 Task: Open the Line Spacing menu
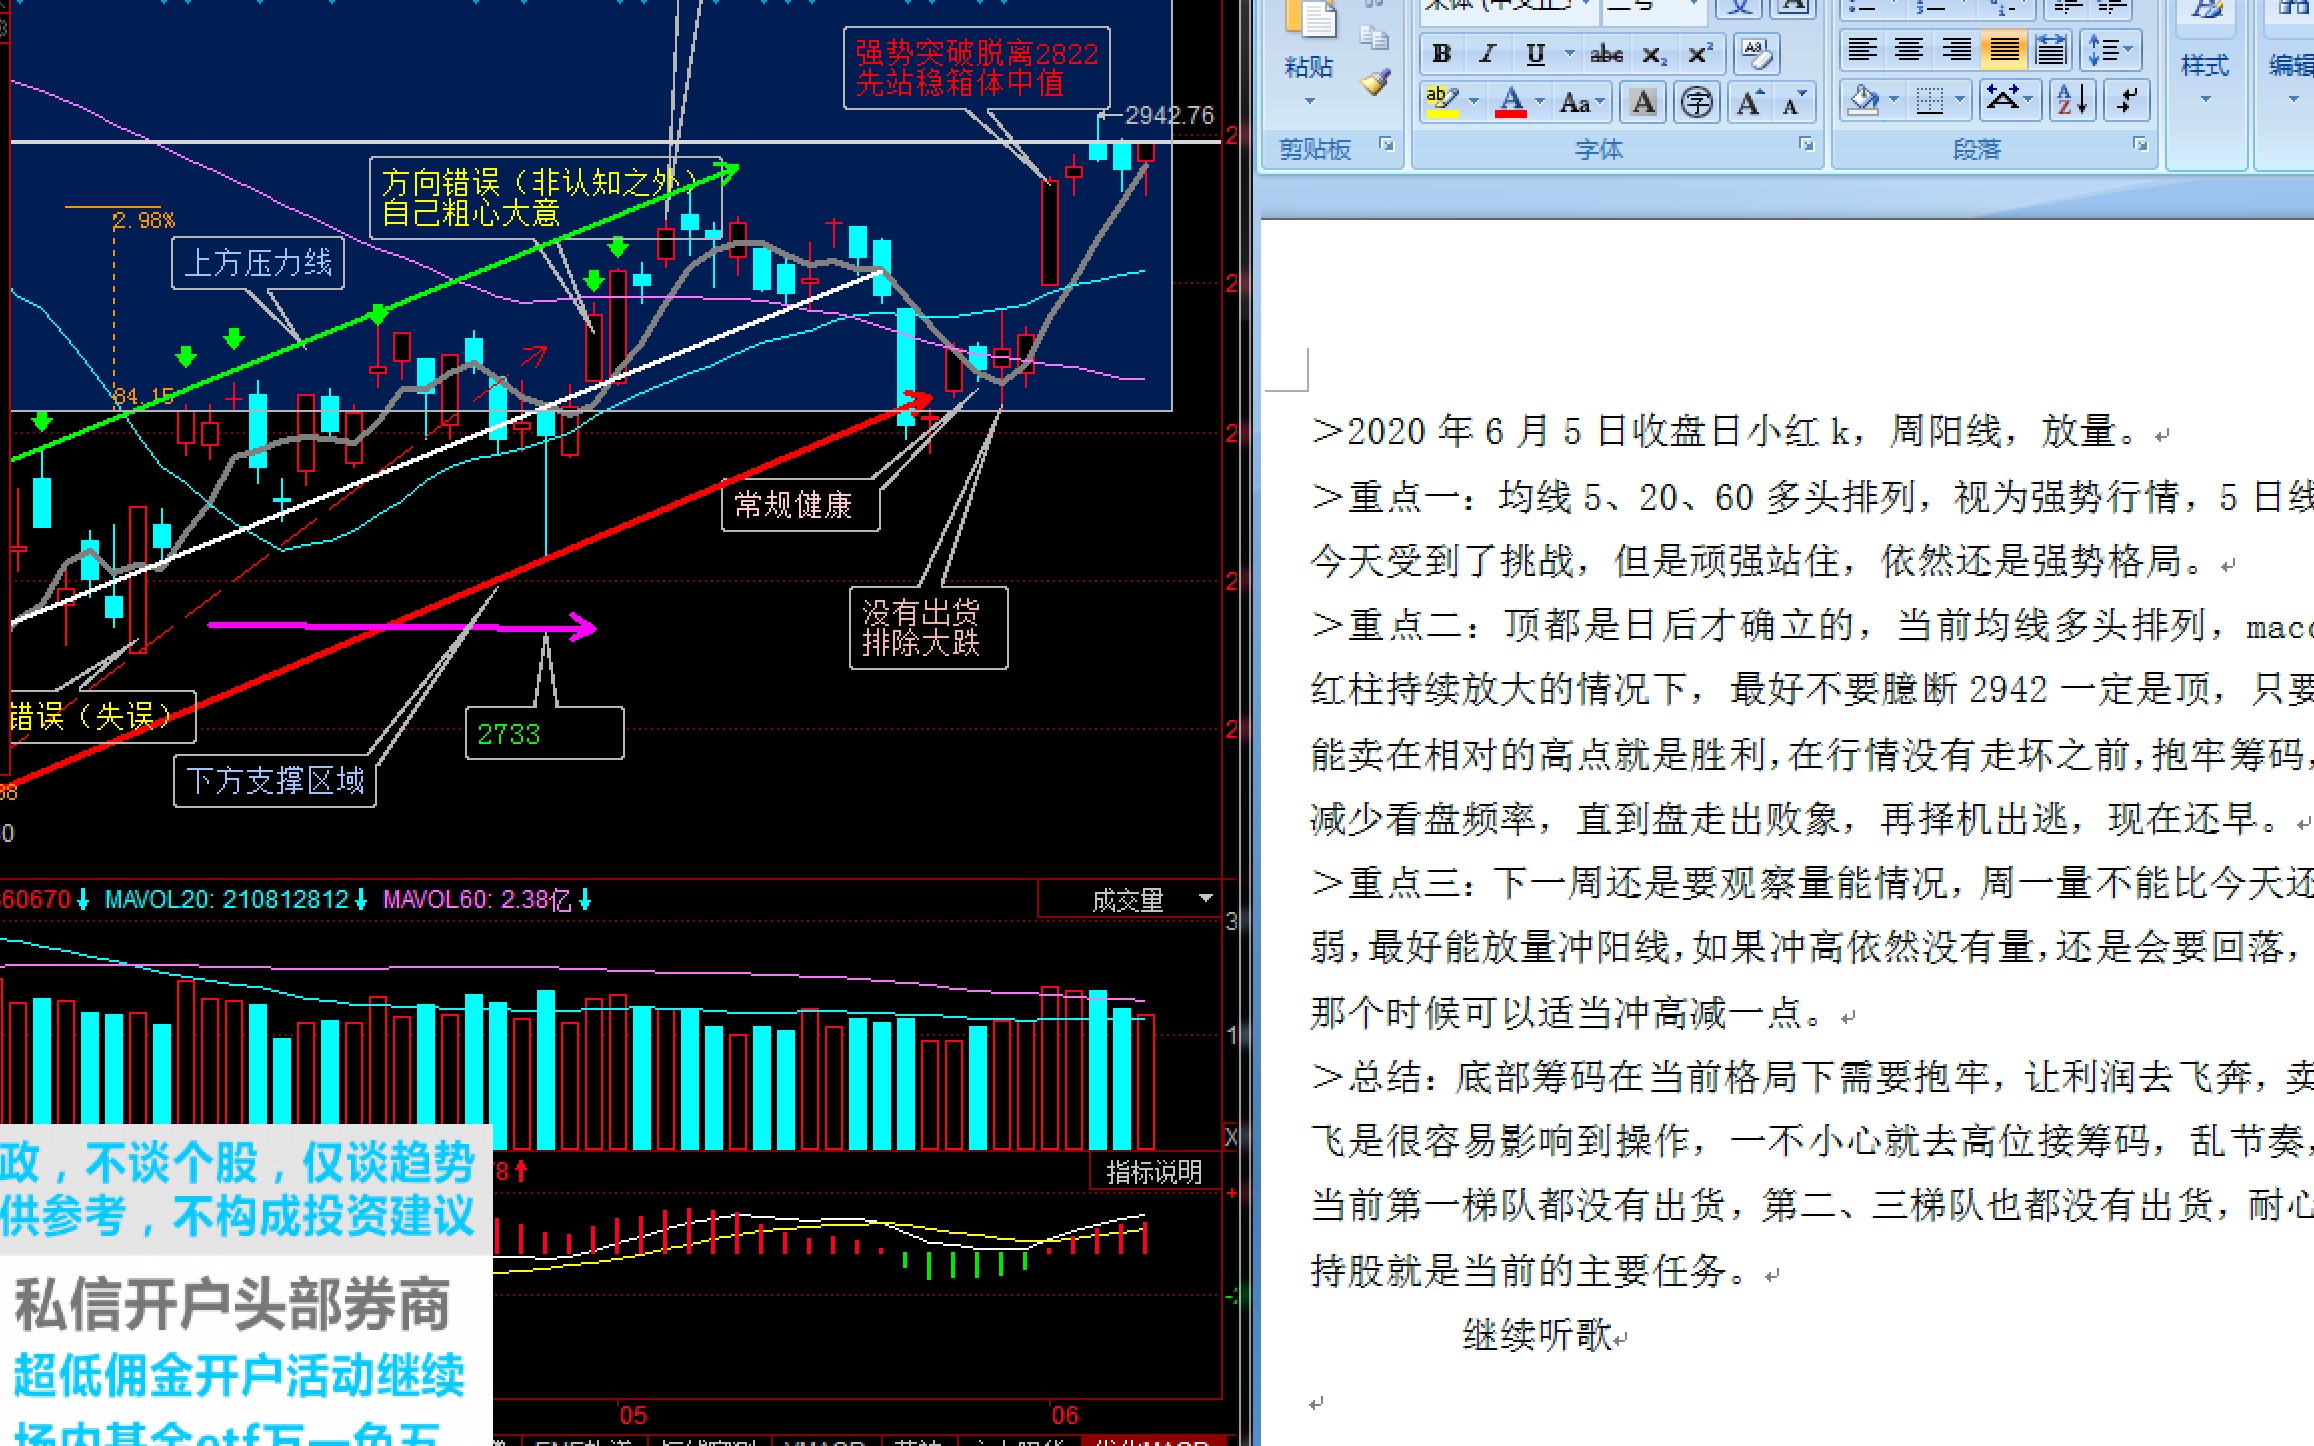pyautogui.click(x=2110, y=50)
